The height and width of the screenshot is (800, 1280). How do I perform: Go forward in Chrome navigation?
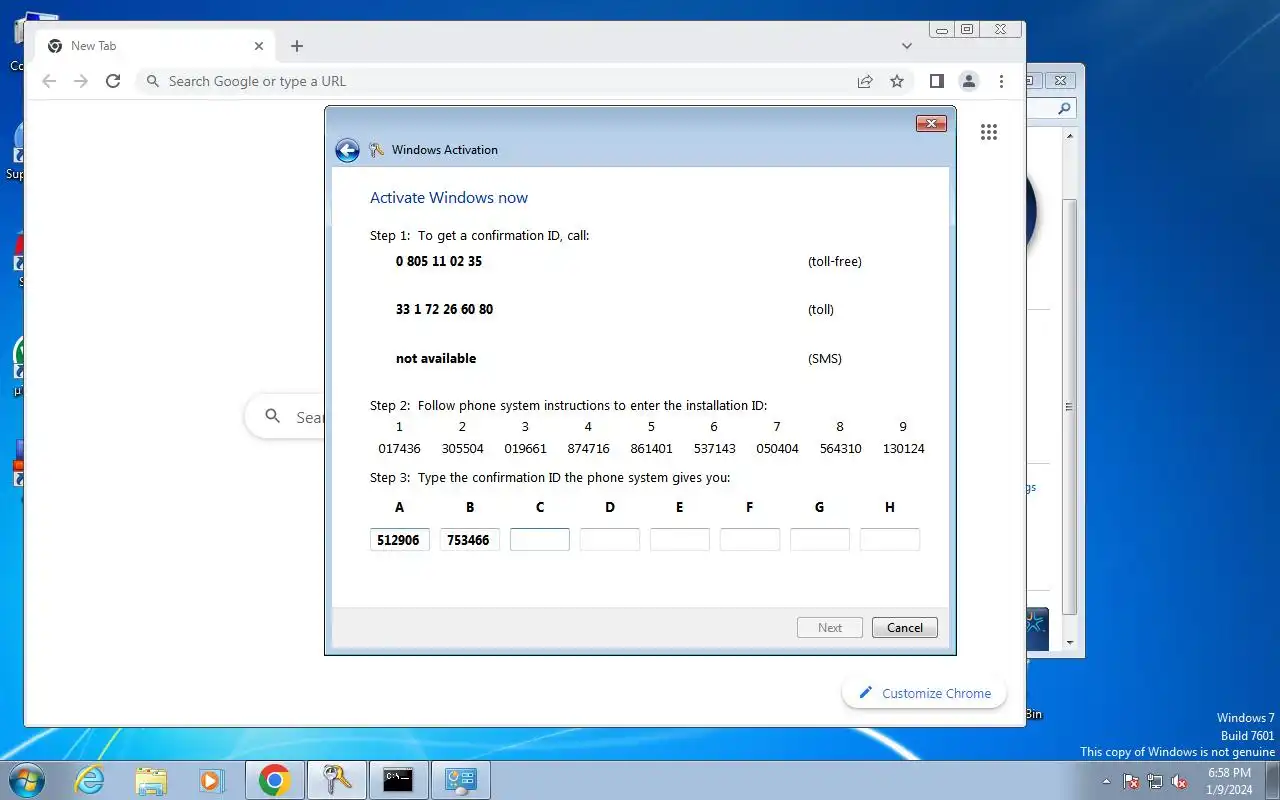coord(81,81)
